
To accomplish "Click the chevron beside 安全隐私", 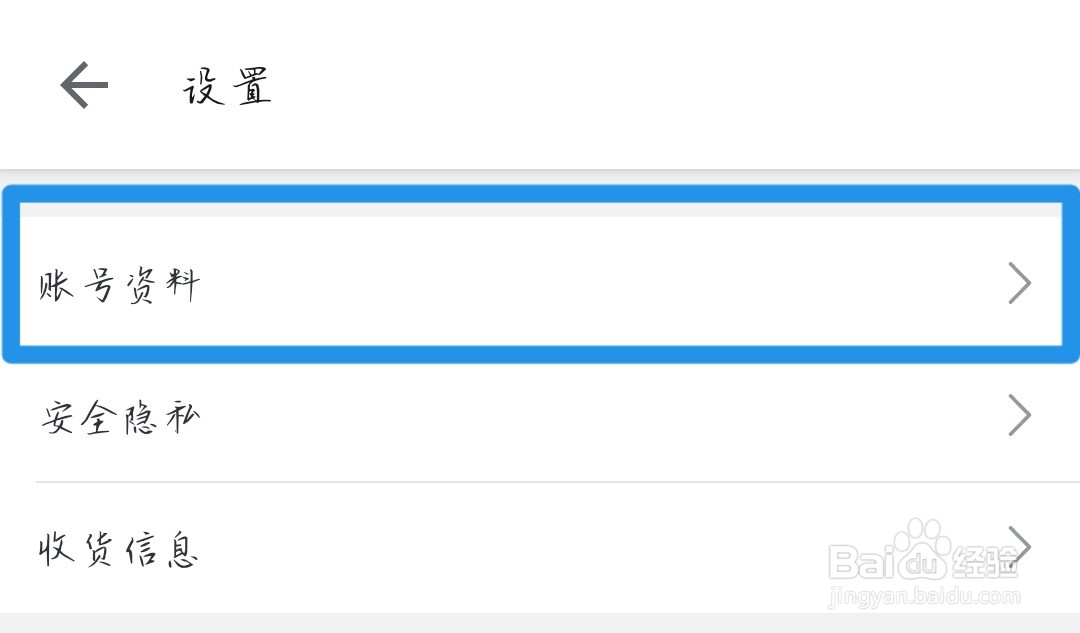I will [x=1019, y=415].
